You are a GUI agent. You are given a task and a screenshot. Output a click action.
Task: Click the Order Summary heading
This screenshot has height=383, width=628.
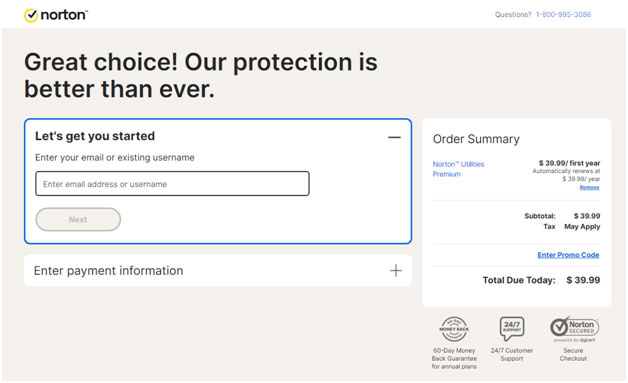click(x=476, y=139)
